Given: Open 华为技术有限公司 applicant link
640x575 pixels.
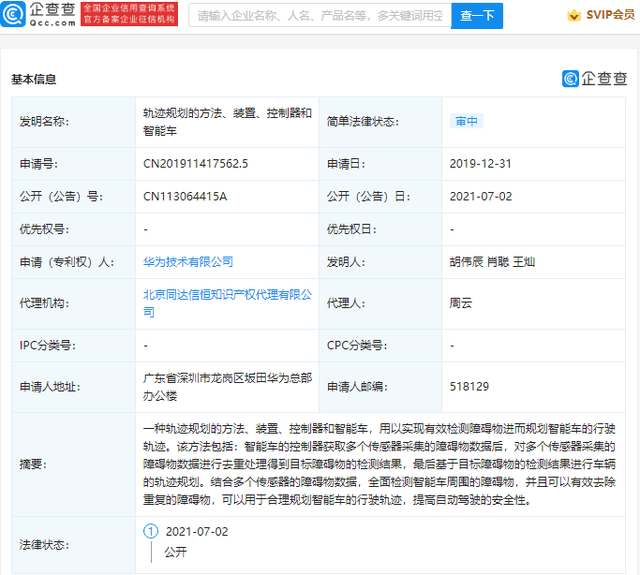Looking at the screenshot, I should click(x=188, y=262).
